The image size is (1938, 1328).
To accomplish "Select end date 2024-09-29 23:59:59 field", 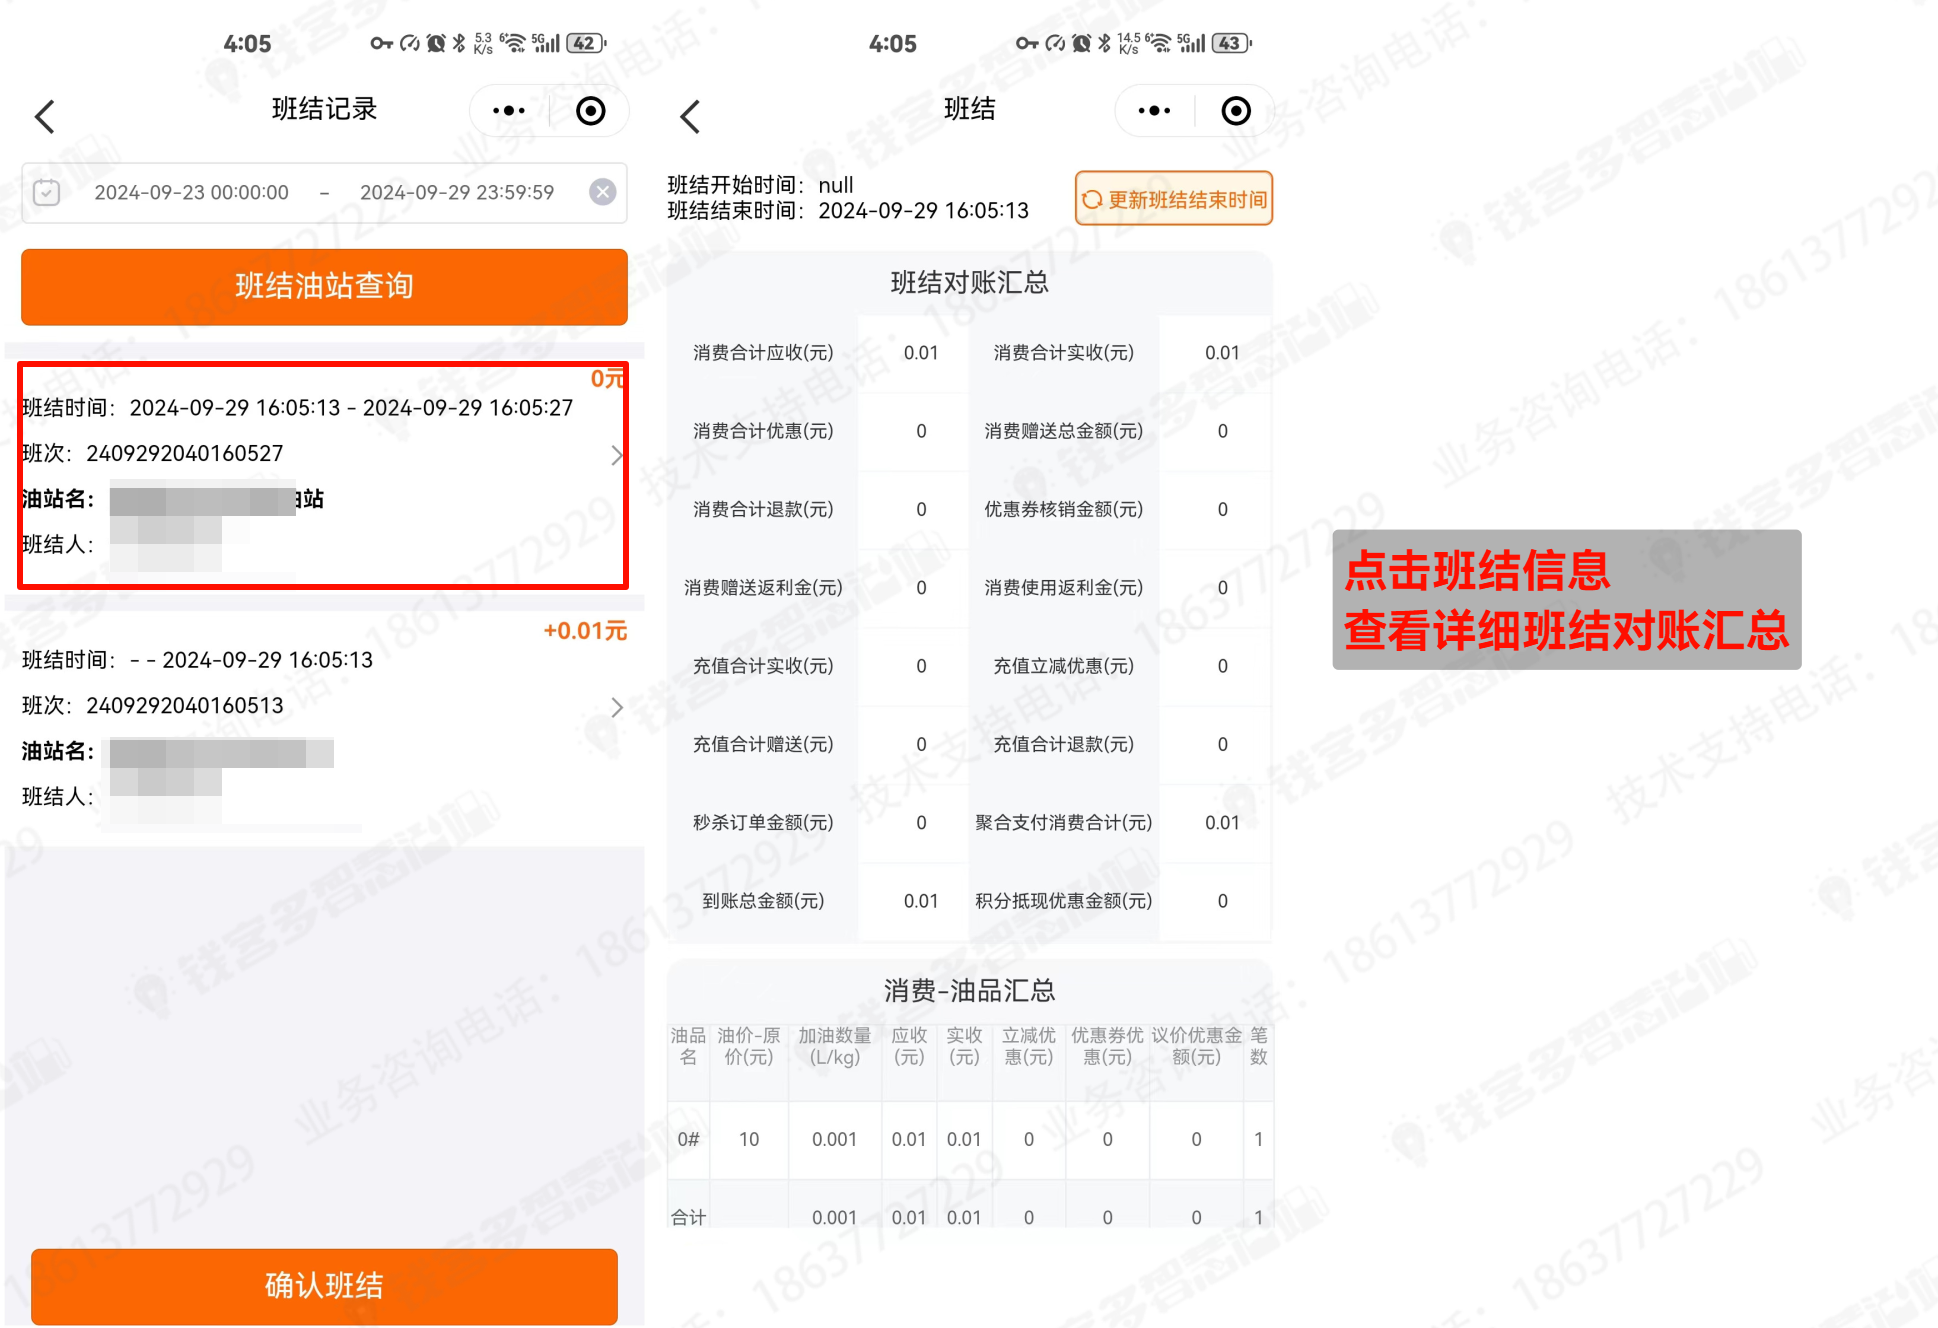I will point(457,192).
